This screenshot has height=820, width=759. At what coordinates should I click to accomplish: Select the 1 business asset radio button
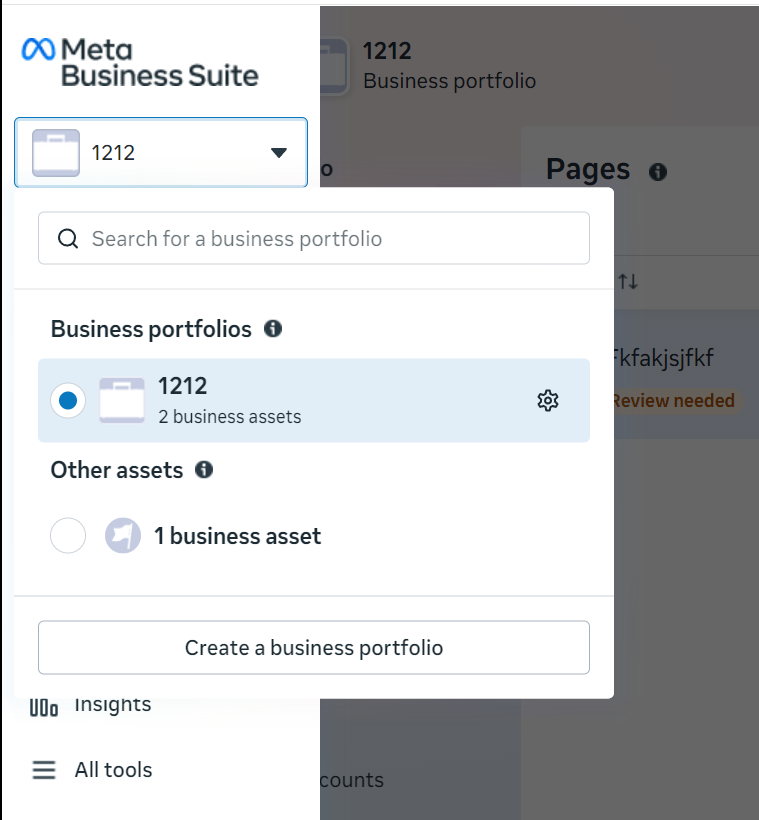click(x=68, y=536)
